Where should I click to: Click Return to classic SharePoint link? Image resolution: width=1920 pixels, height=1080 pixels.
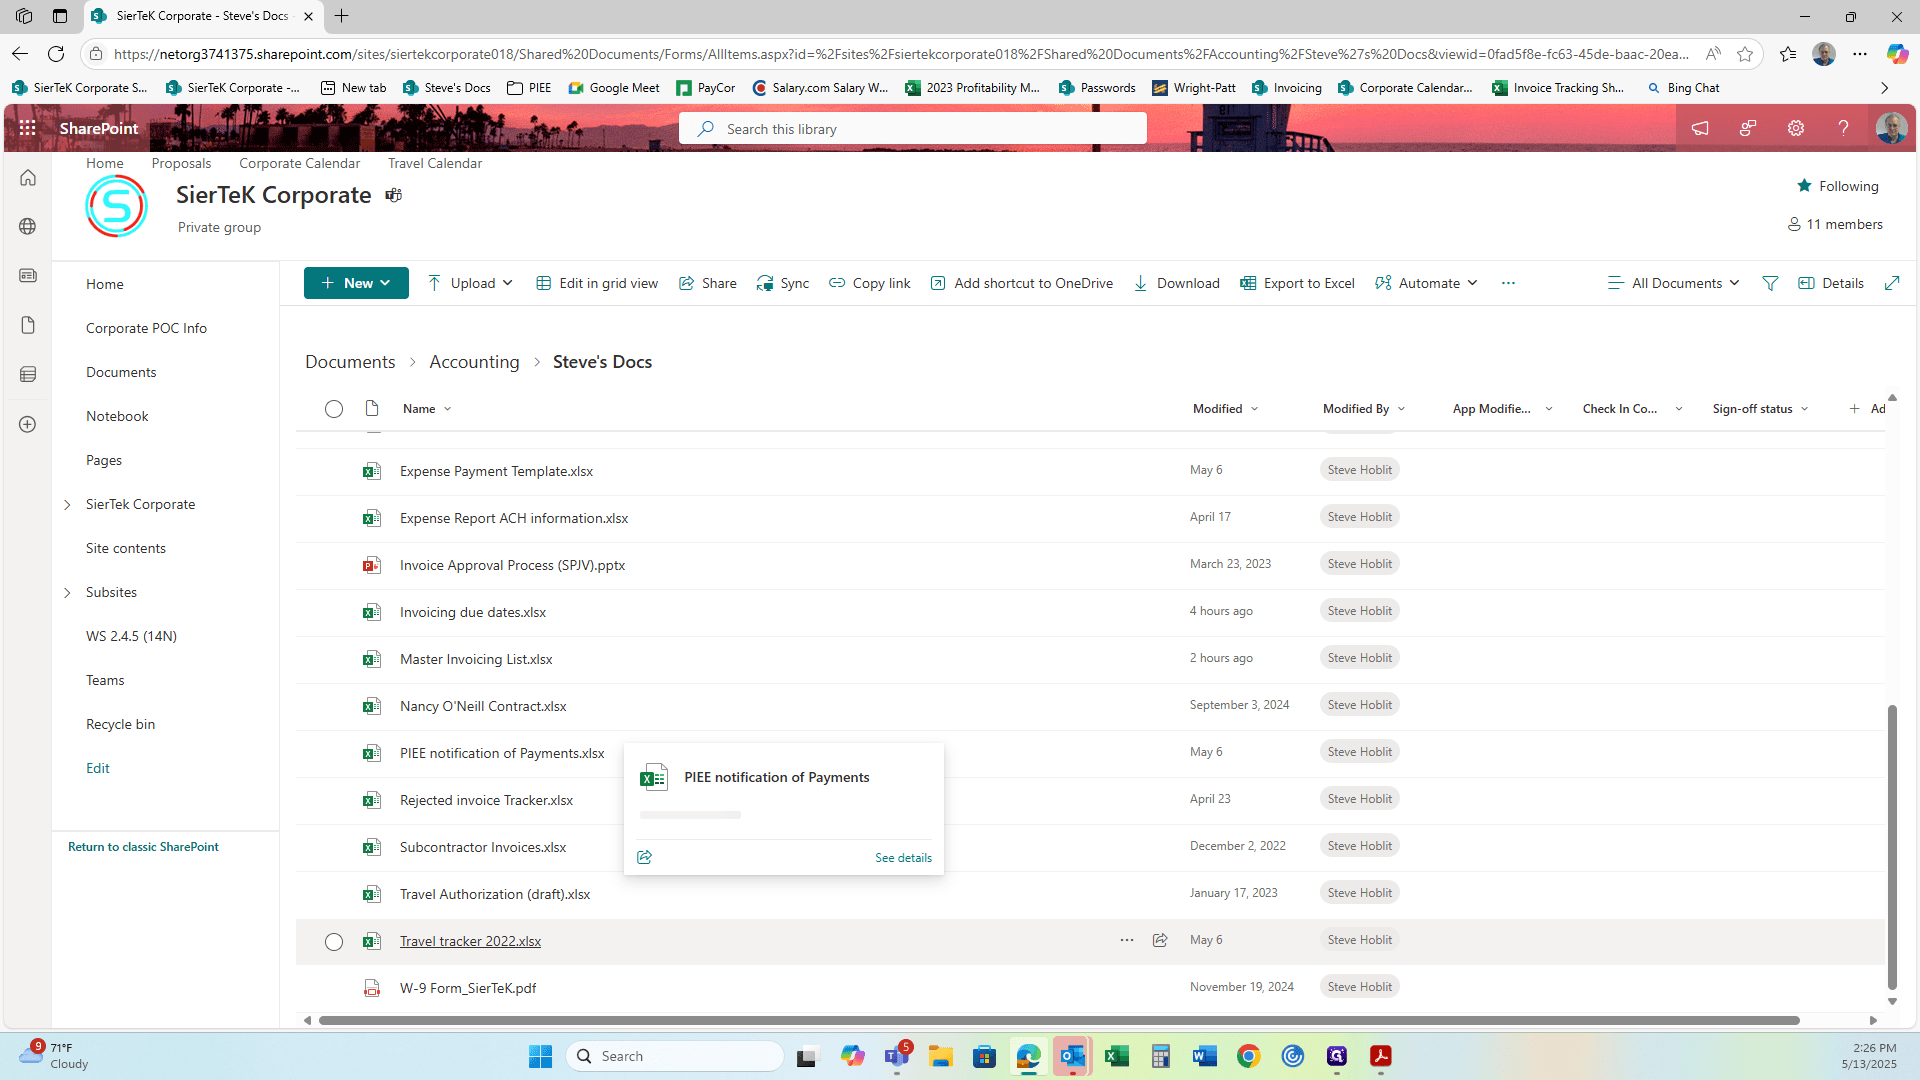(143, 847)
